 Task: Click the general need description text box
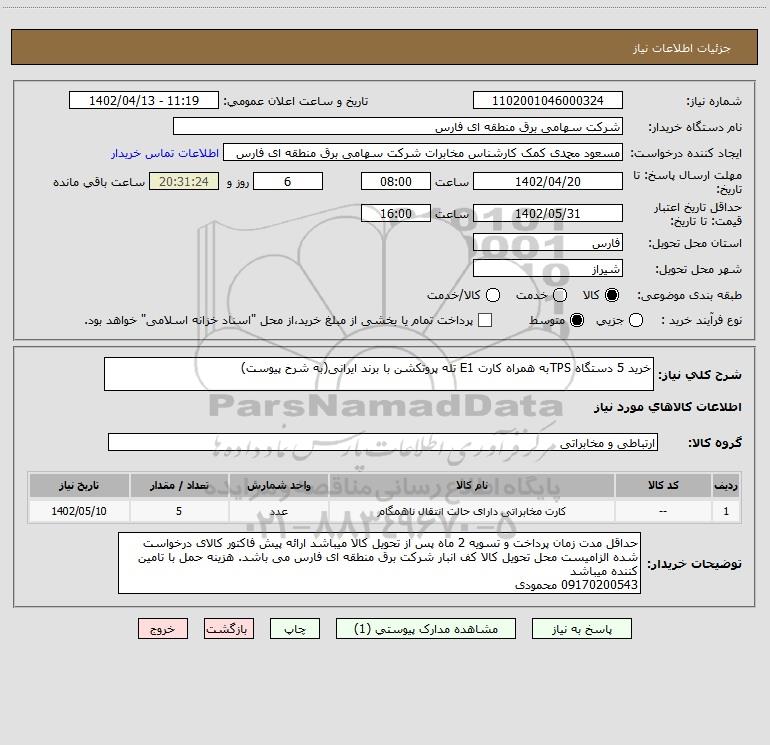click(x=379, y=374)
